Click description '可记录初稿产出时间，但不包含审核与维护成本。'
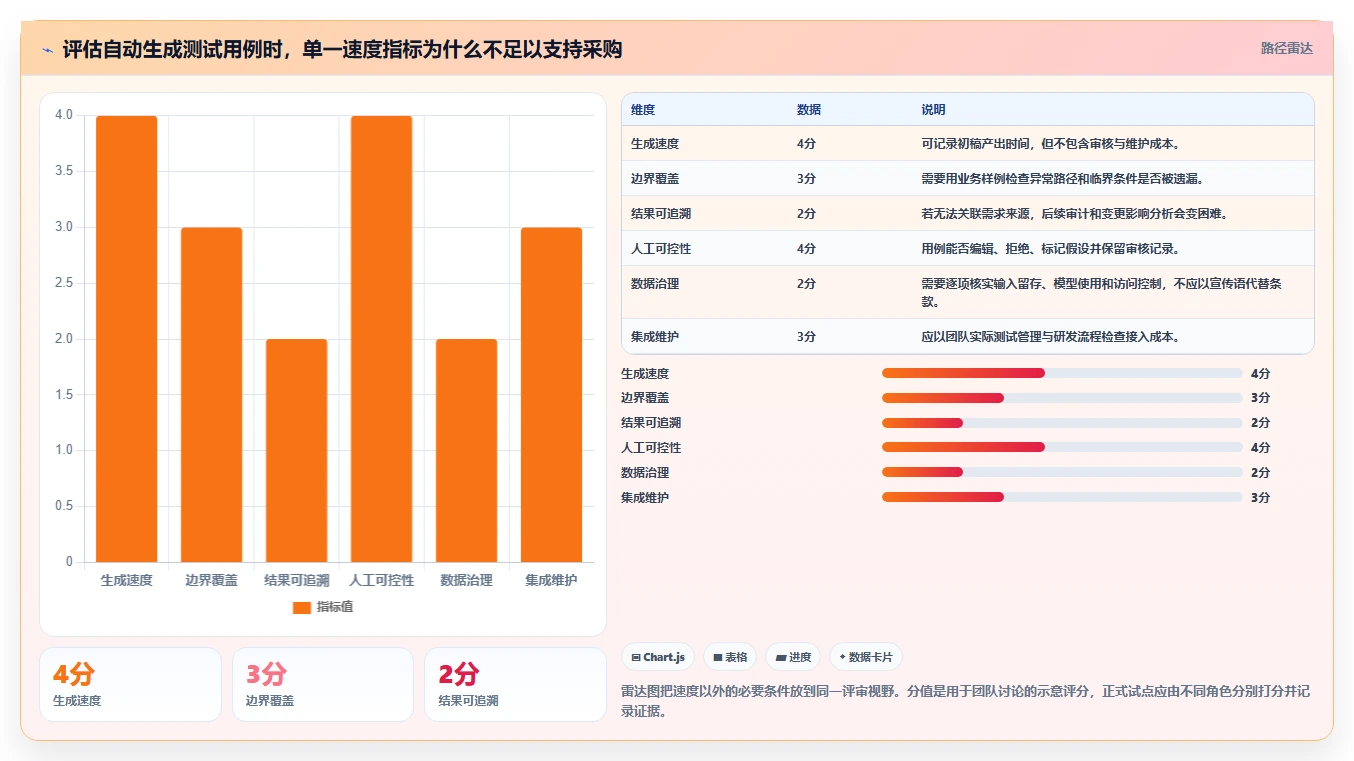The height and width of the screenshot is (761, 1354). pyautogui.click(x=1051, y=144)
